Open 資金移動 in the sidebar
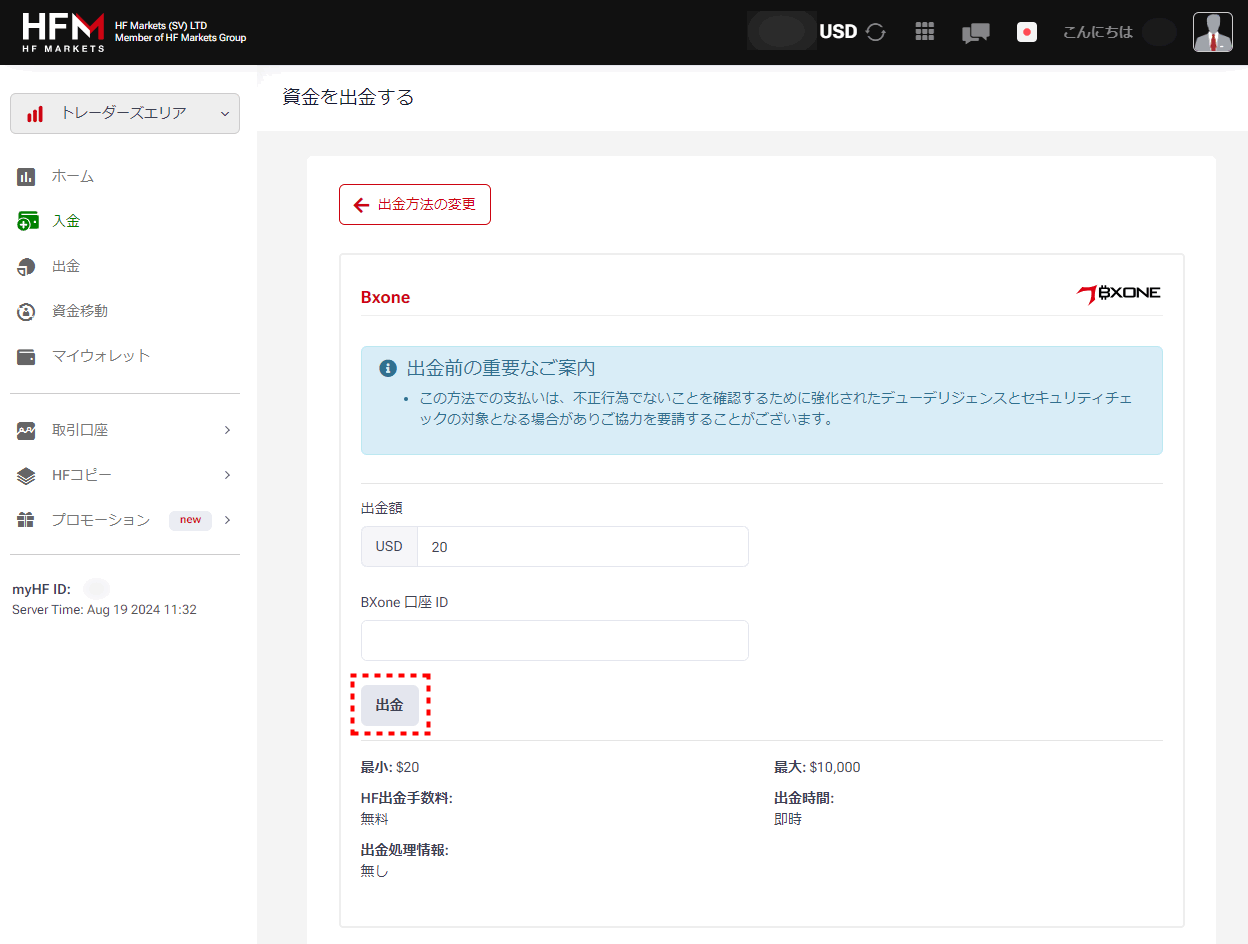 (80, 311)
